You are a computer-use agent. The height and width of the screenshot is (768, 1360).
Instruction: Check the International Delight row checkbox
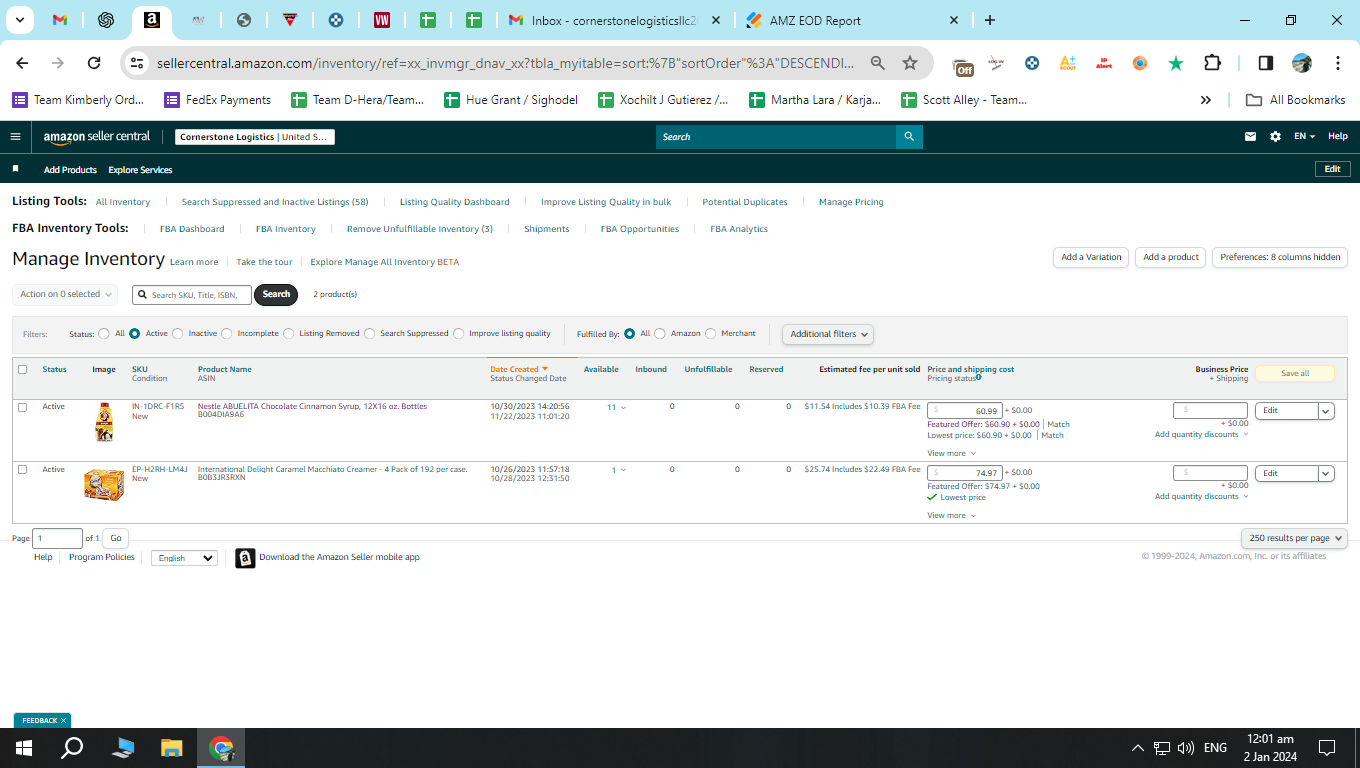click(x=23, y=470)
